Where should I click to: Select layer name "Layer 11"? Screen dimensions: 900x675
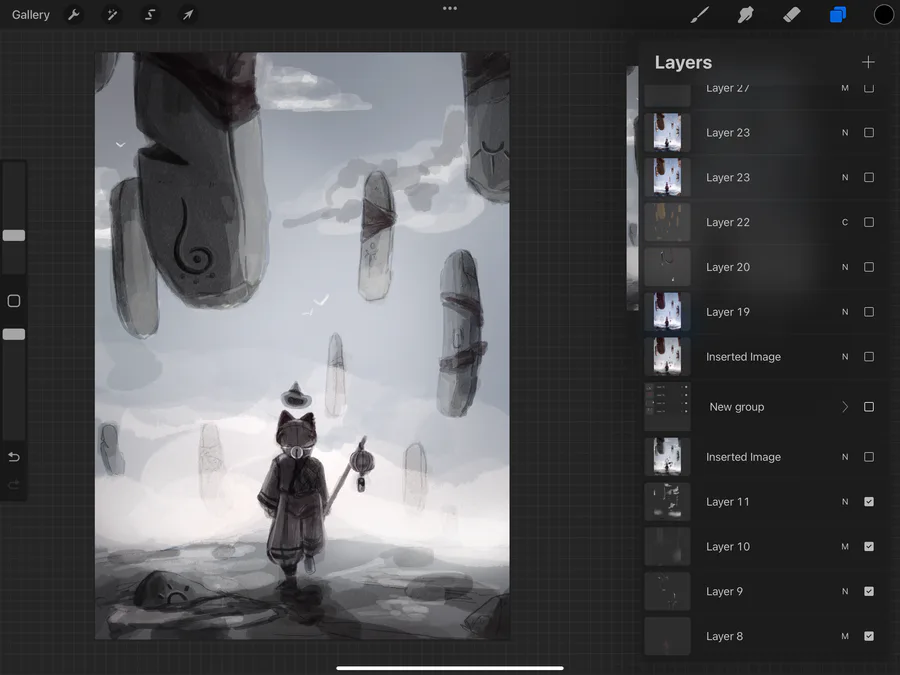[x=728, y=502]
